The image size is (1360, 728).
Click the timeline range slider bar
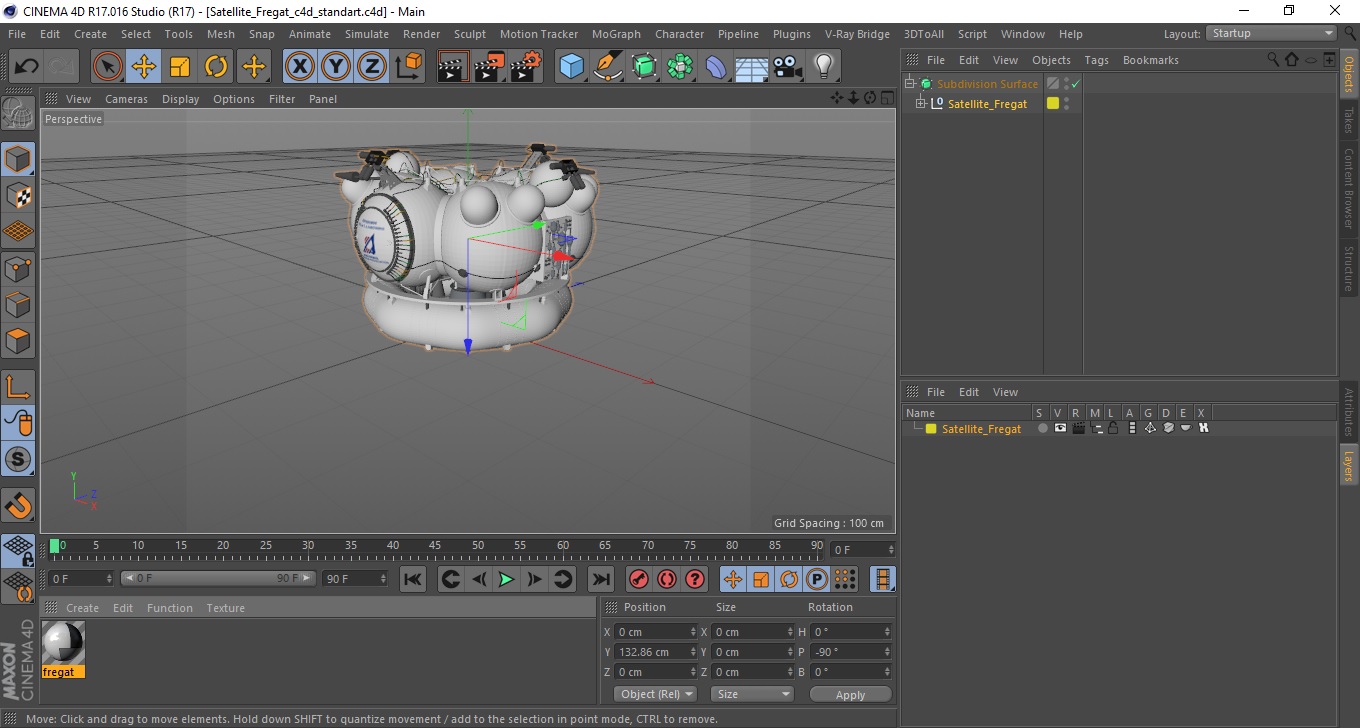click(x=218, y=578)
